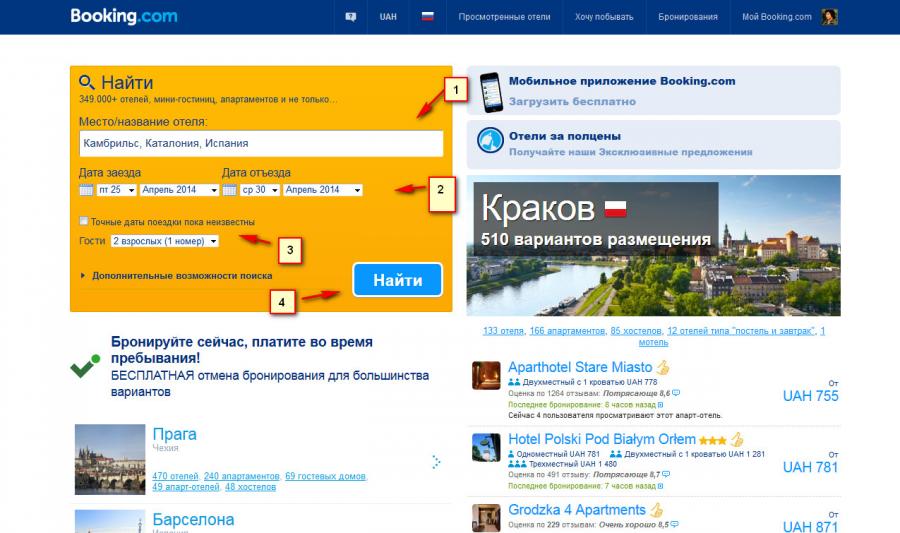The width and height of the screenshot is (900, 533).
Task: Click Получайте наши Эксклюзивные предложения
Action: pyautogui.click(x=630, y=152)
